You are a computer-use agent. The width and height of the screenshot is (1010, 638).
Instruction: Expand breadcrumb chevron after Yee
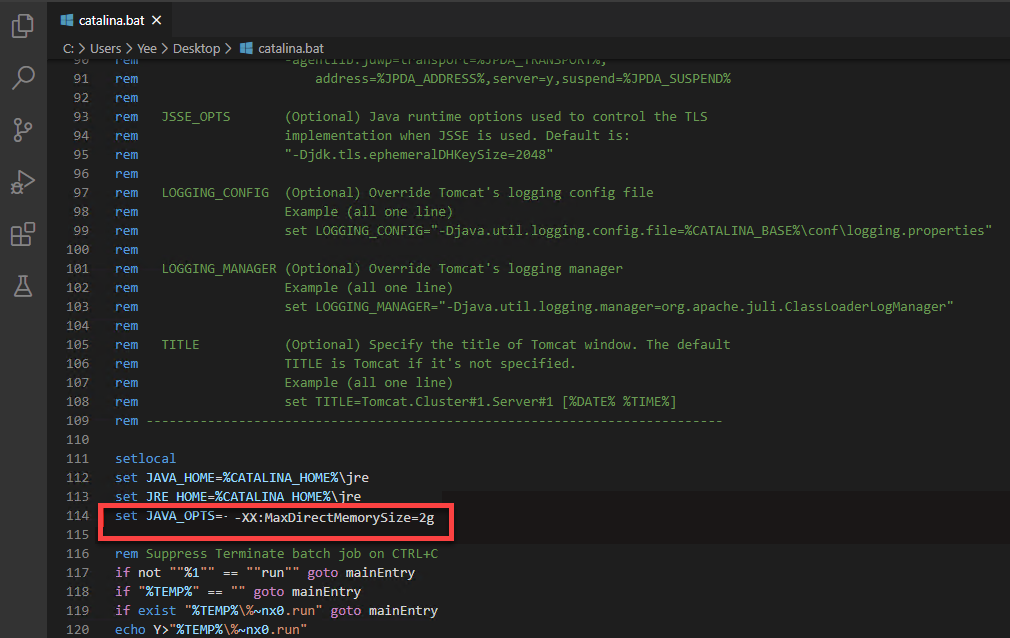(x=164, y=48)
